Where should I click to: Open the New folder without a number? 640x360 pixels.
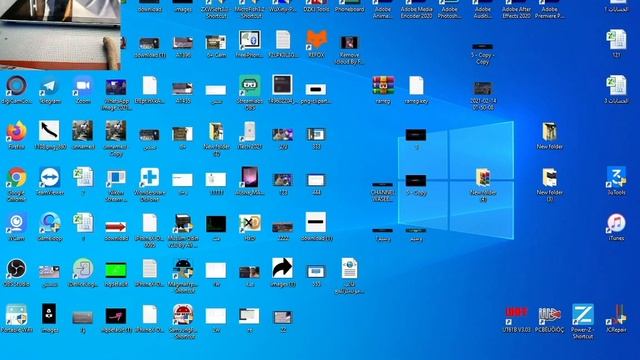coord(549,132)
